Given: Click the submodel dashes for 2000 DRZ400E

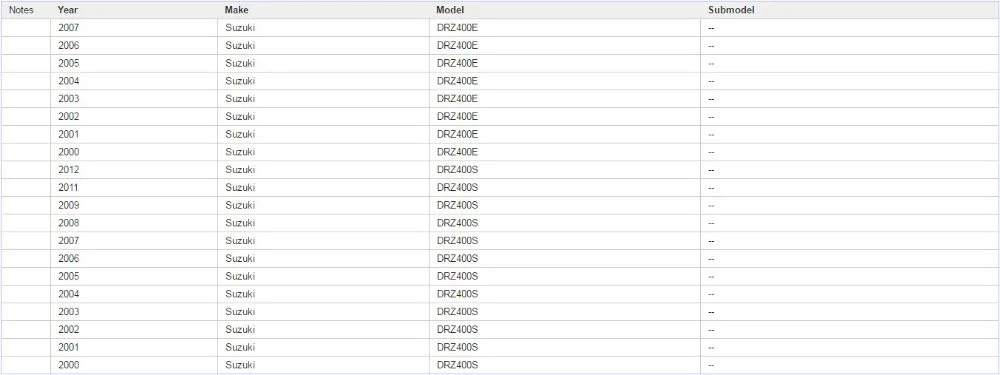Looking at the screenshot, I should 711,152.
